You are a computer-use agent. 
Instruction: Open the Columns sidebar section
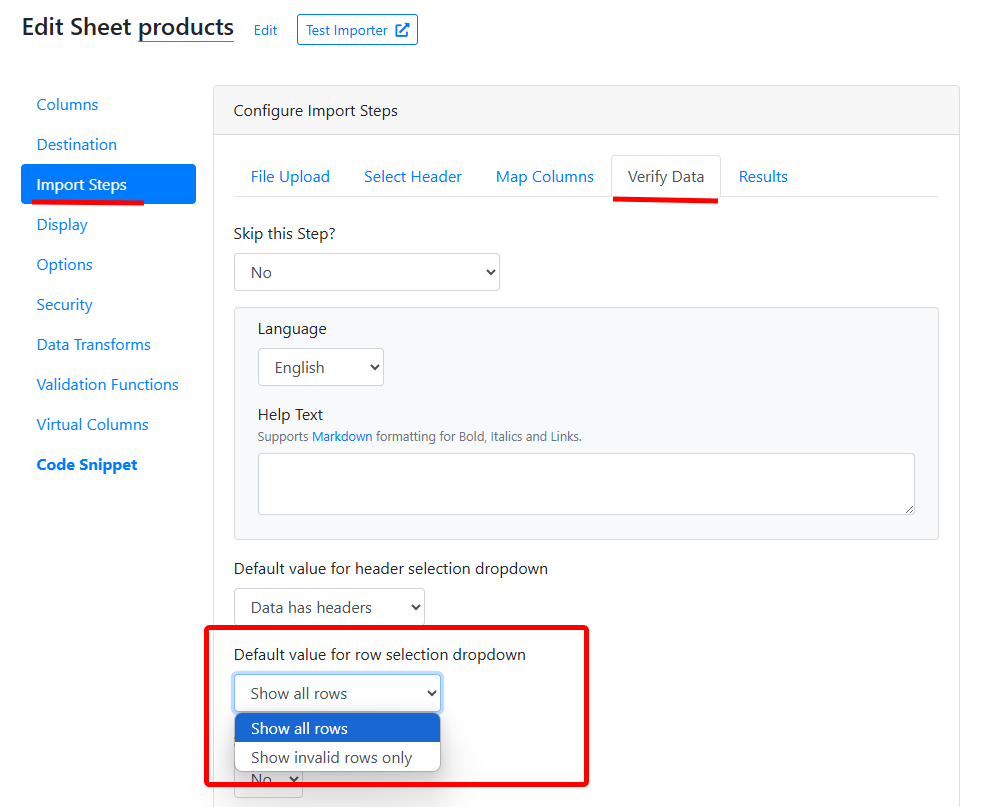(67, 105)
